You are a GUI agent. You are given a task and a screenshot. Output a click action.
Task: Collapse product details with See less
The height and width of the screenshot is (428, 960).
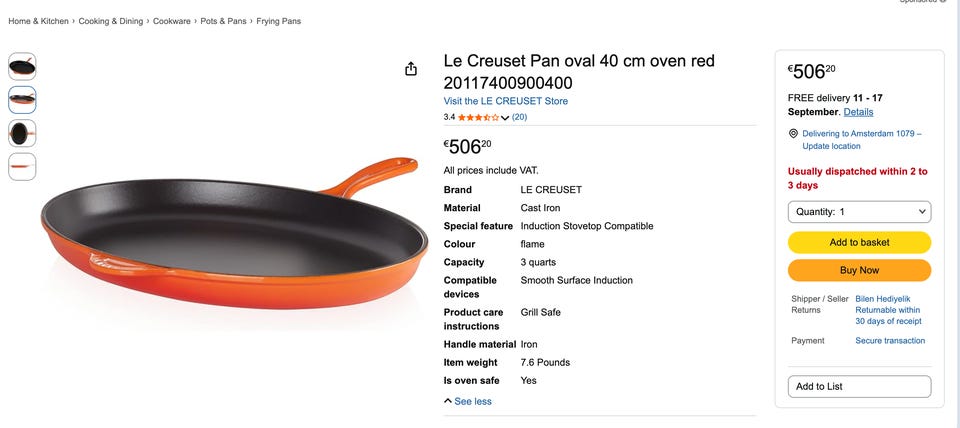[468, 402]
